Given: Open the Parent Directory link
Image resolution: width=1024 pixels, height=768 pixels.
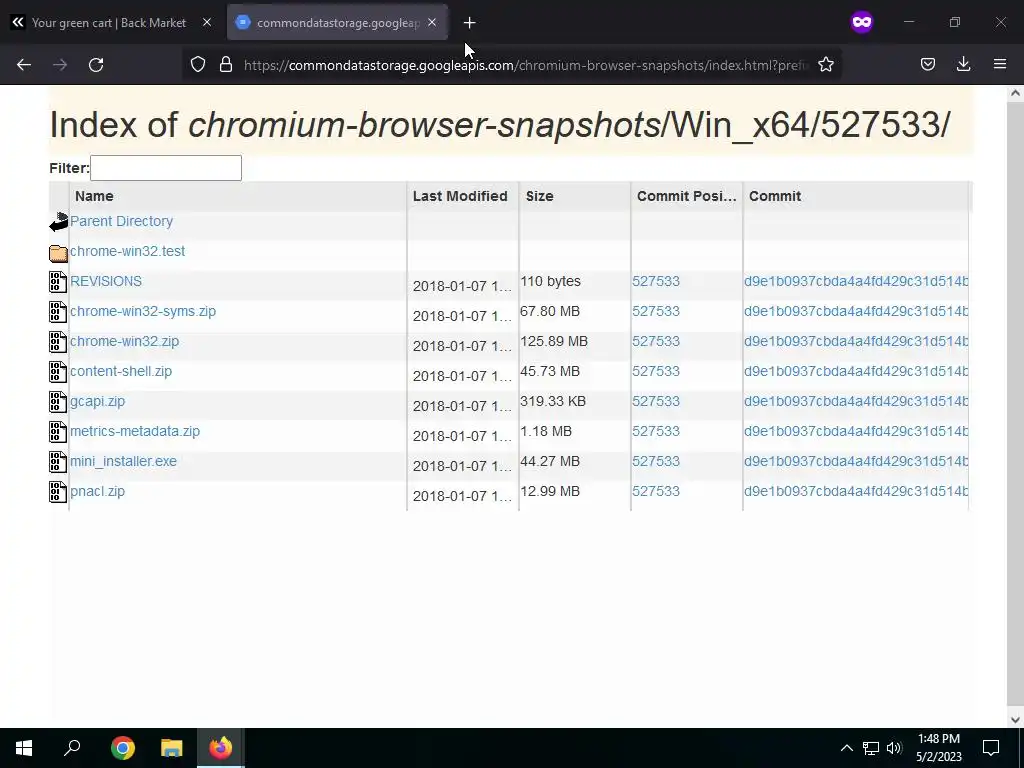Looking at the screenshot, I should coord(121,221).
